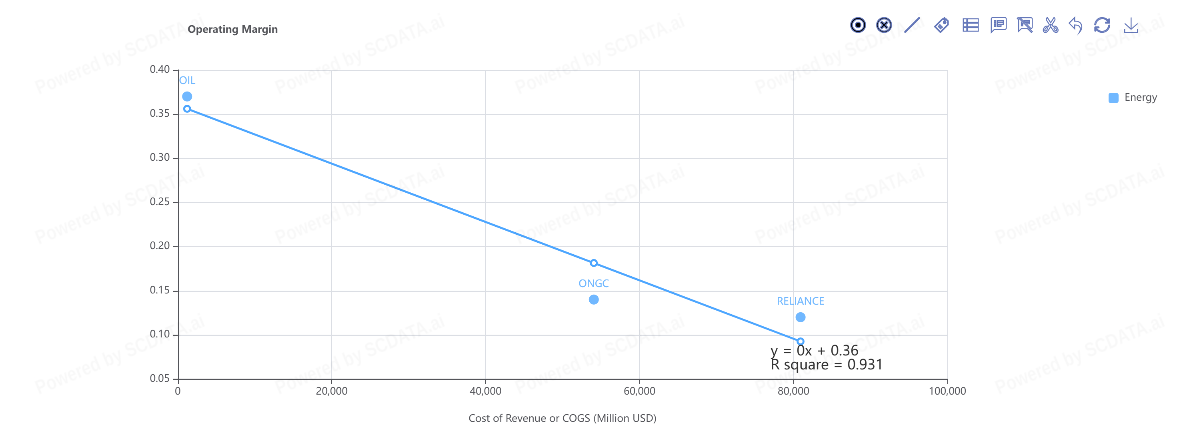
Task: Select the scissors toolbar icon
Action: click(x=1050, y=25)
